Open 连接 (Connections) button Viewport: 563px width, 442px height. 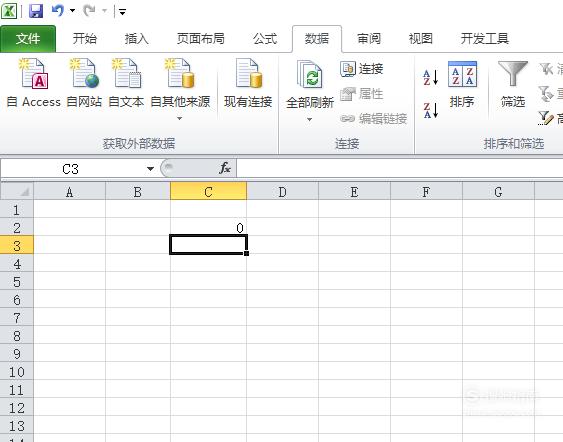[362, 69]
